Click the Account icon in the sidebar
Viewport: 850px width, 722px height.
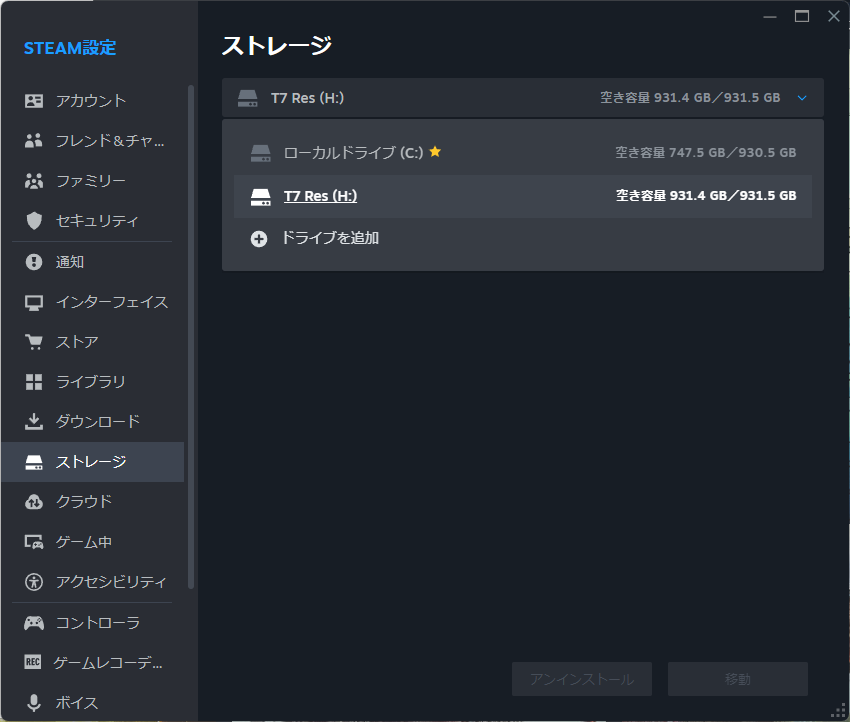[34, 101]
